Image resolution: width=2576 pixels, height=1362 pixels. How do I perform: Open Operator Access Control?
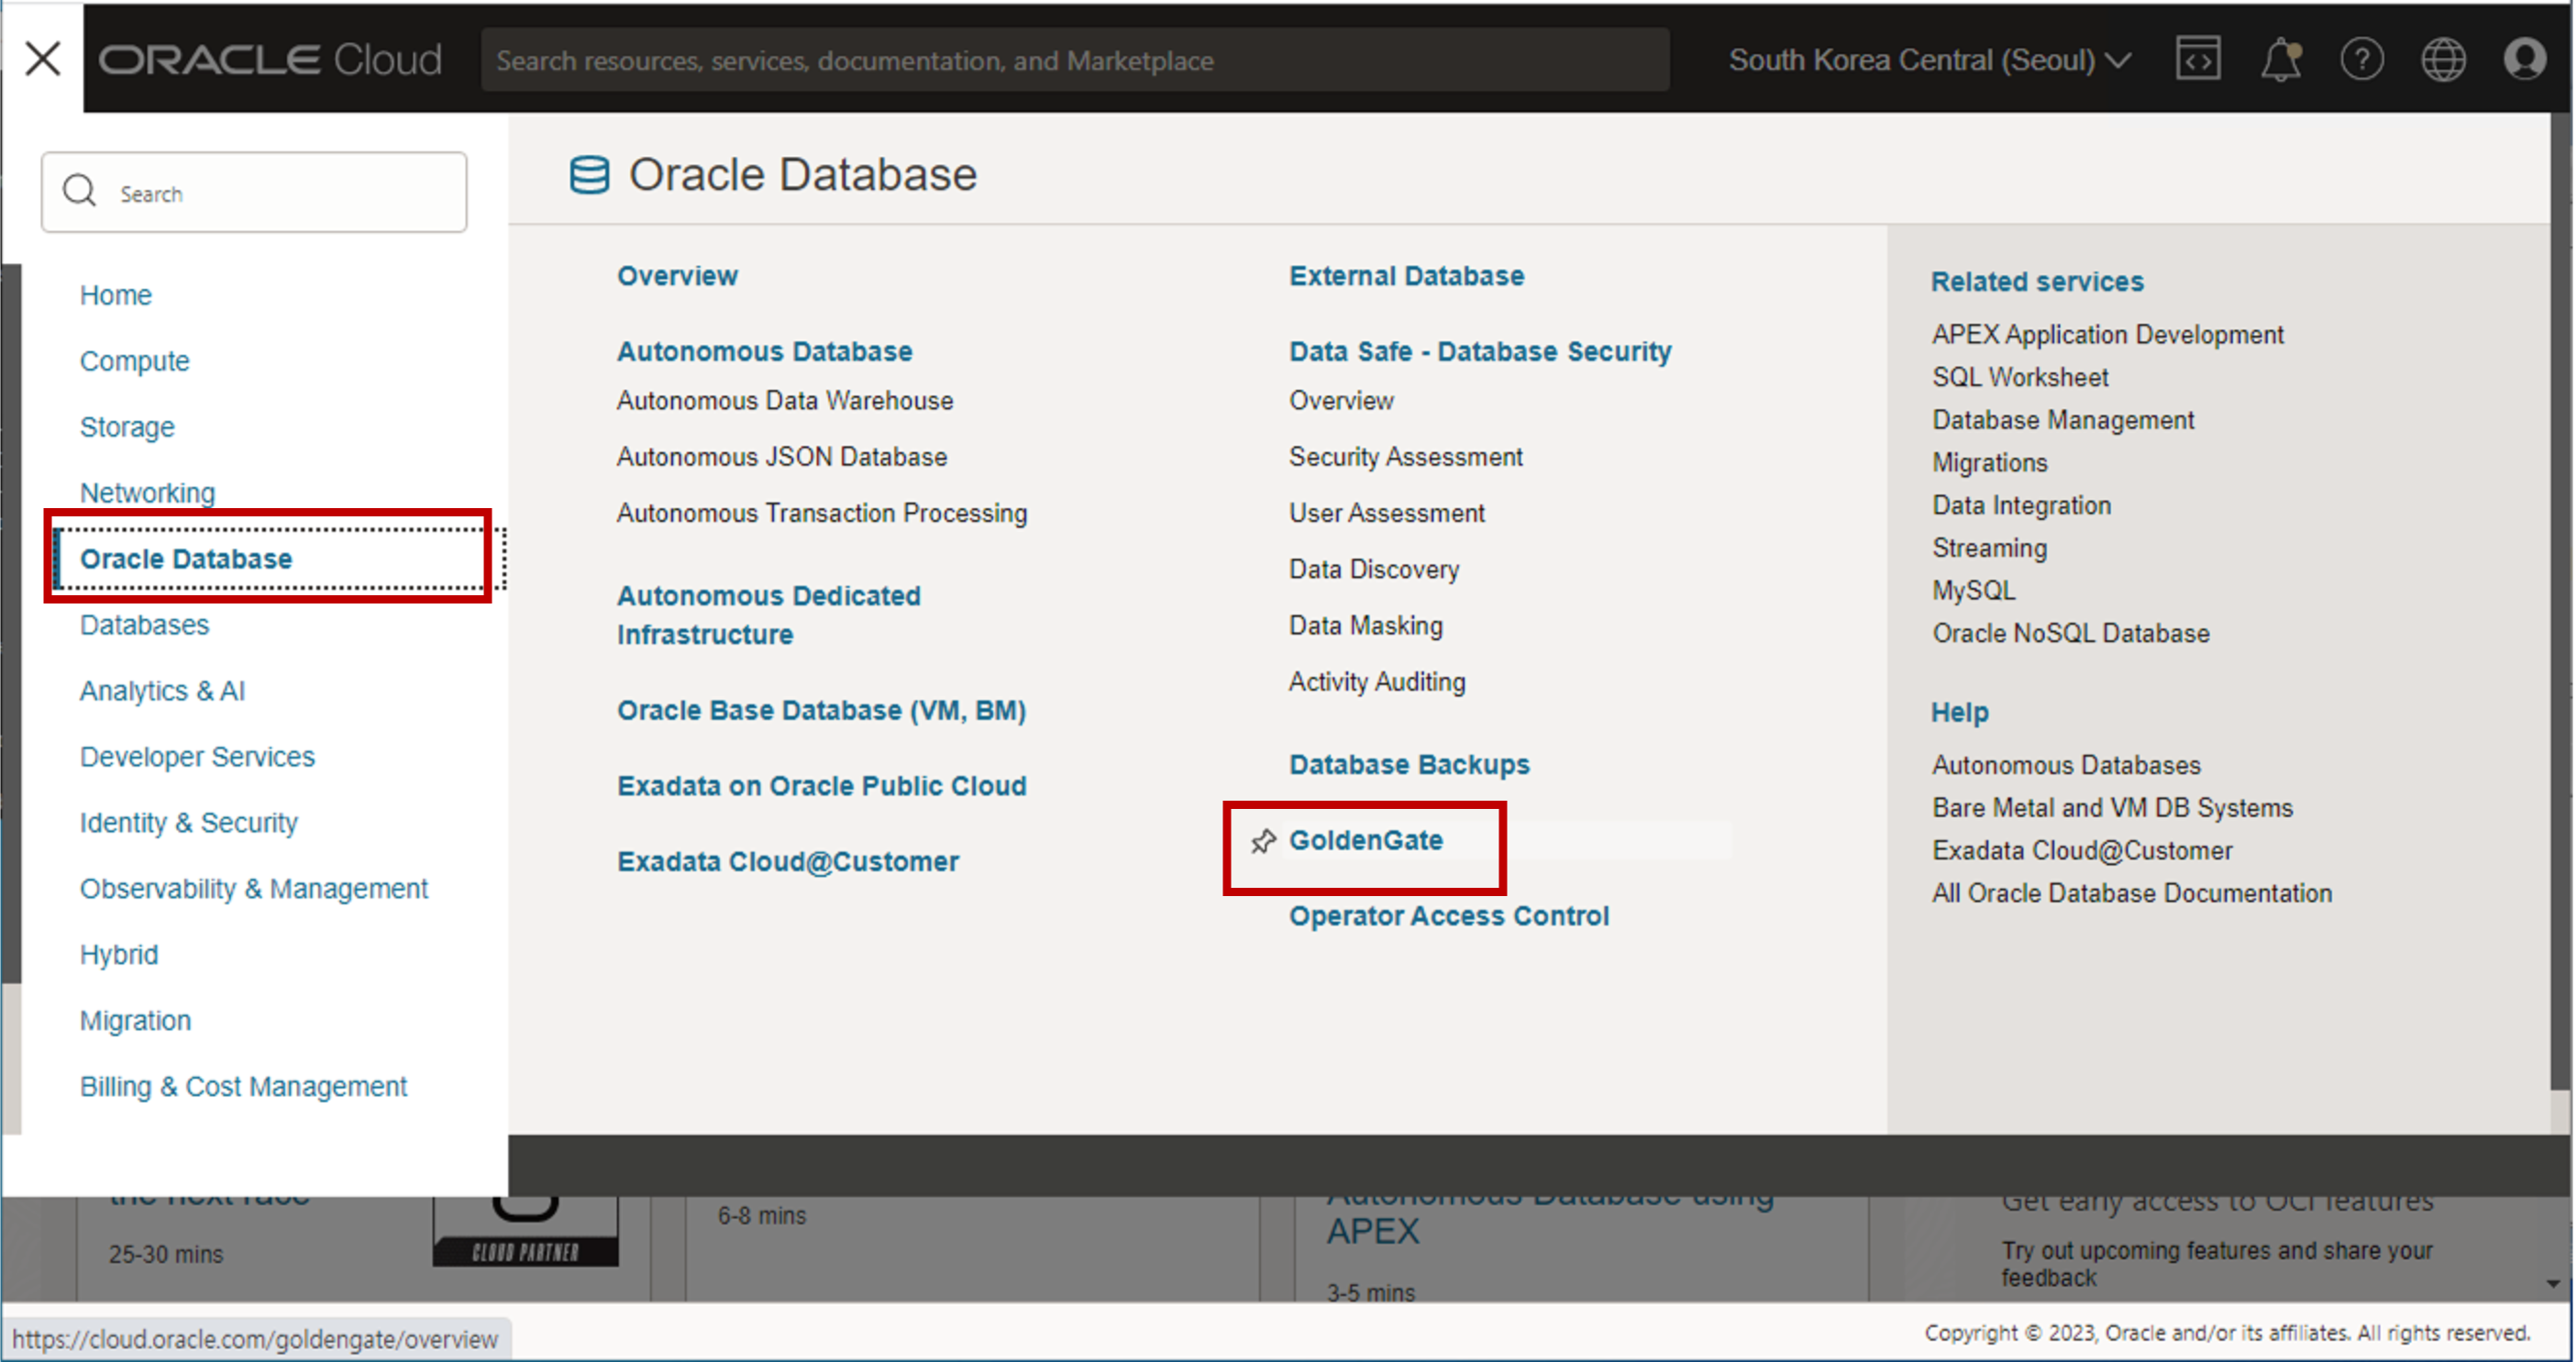(1449, 917)
